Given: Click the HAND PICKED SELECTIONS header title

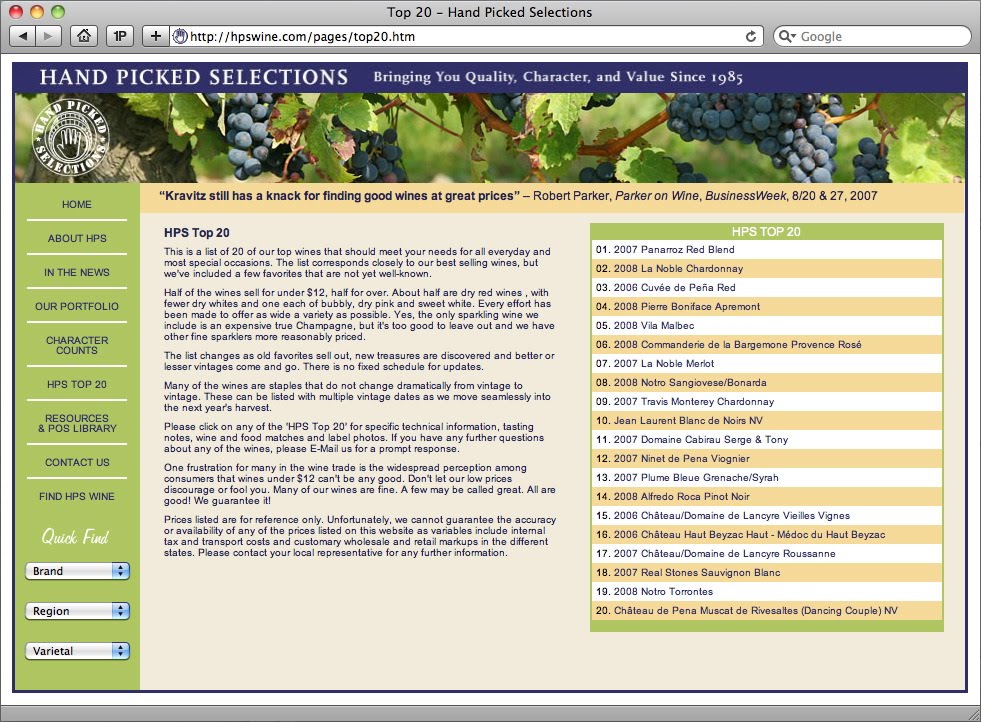Looking at the screenshot, I should point(194,77).
